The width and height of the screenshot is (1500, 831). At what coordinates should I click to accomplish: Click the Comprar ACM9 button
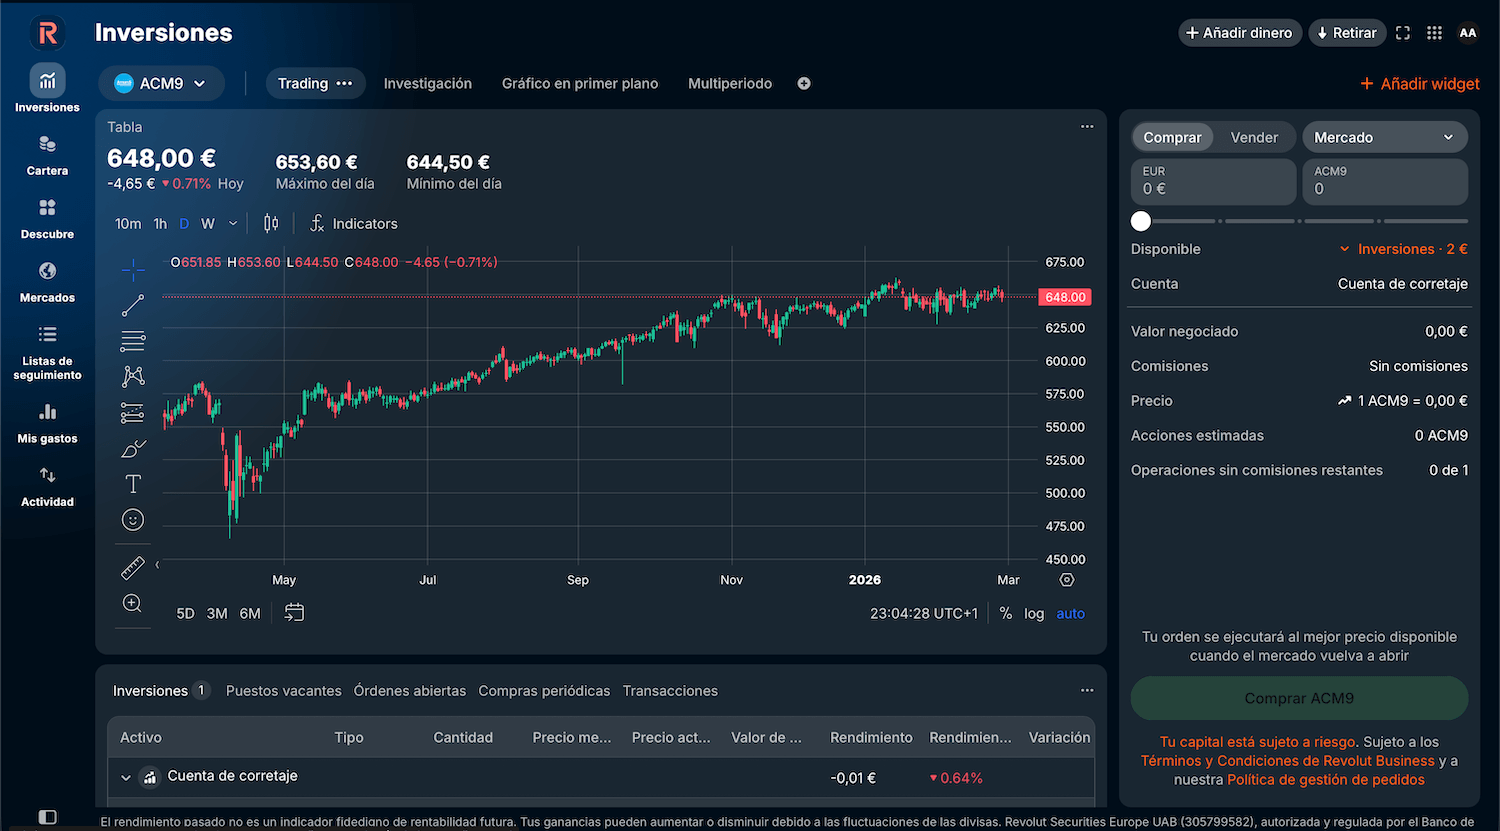1299,698
